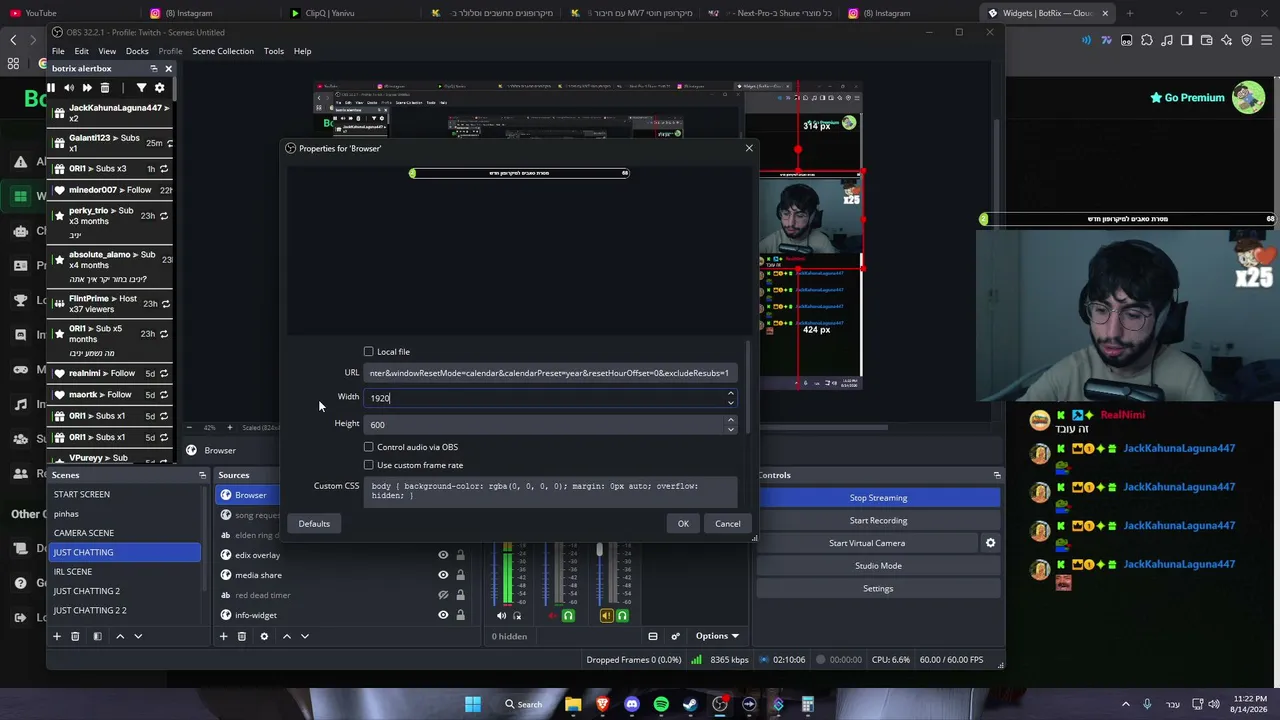Move the selected source down
The image size is (1280, 720).
[x=305, y=636]
